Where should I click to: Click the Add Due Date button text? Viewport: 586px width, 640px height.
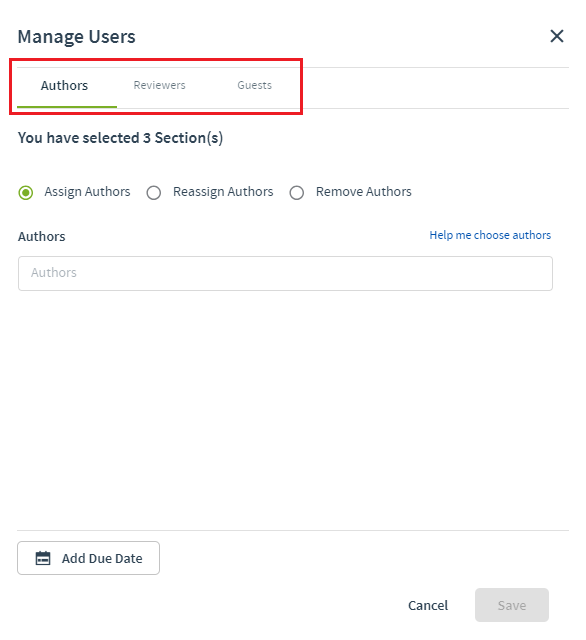coord(102,558)
